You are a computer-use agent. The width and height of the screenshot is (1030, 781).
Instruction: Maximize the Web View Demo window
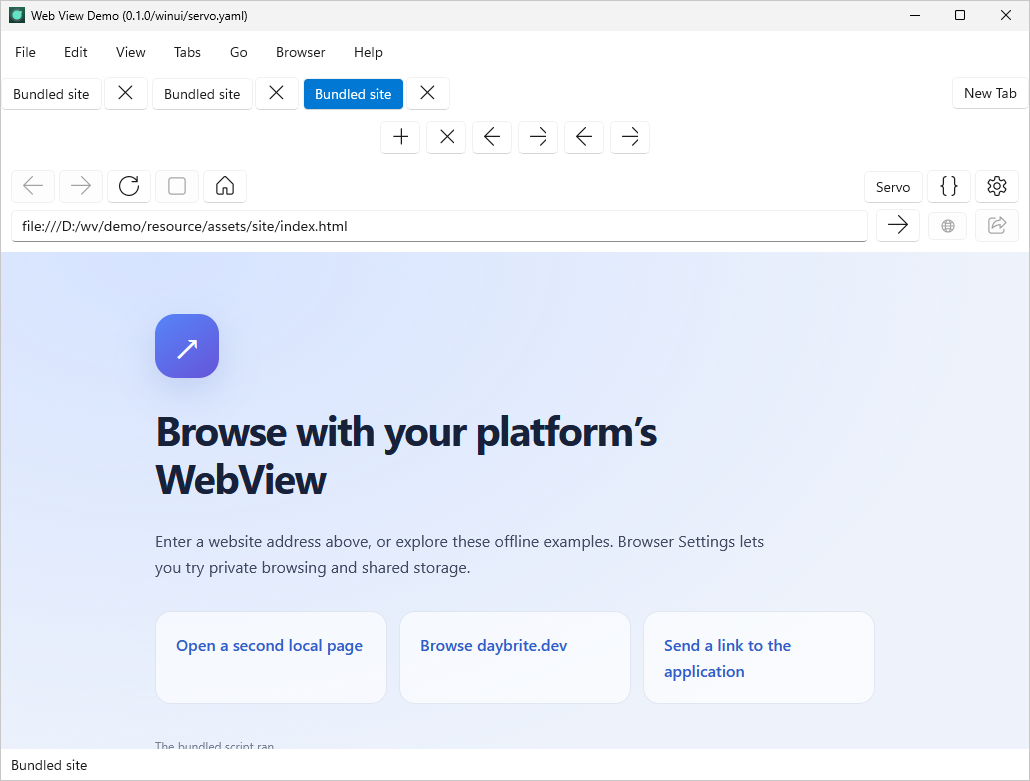click(x=960, y=15)
